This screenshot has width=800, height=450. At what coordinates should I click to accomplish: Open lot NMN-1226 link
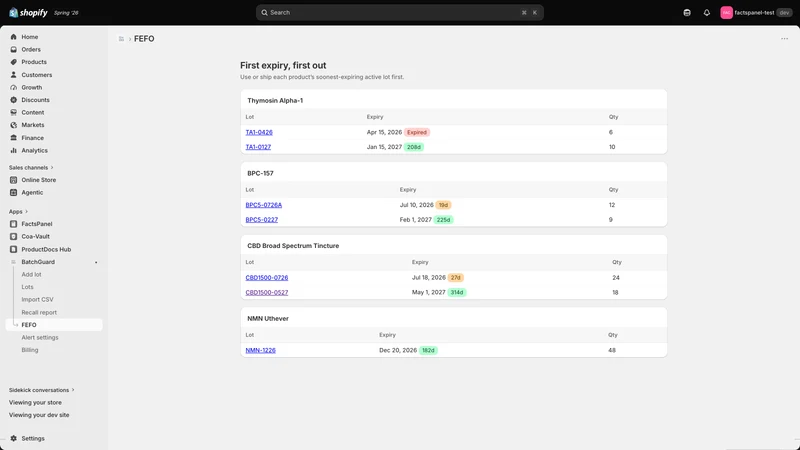click(261, 351)
